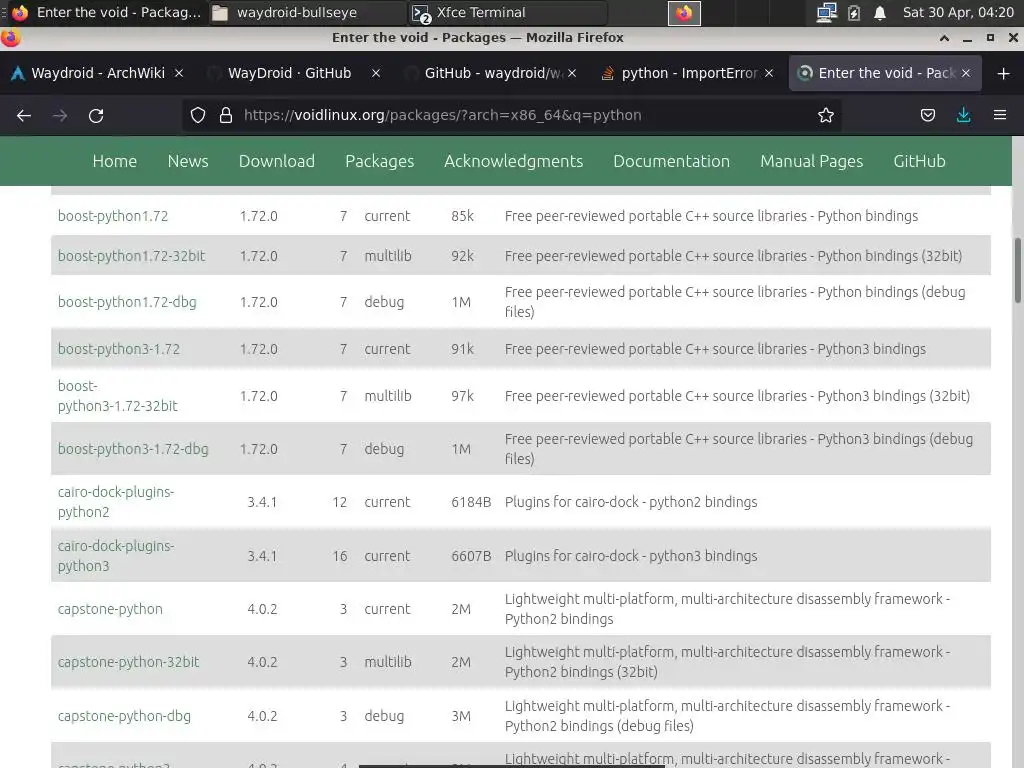Close the Waydroid - ArchWiki tab

pyautogui.click(x=179, y=73)
